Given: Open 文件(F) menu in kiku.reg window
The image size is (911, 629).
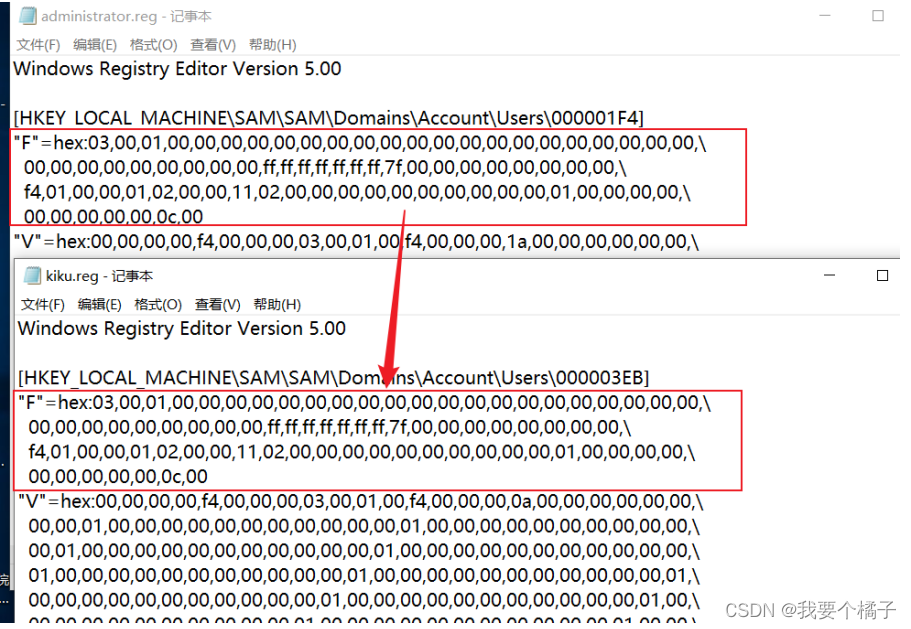Looking at the screenshot, I should click(43, 304).
